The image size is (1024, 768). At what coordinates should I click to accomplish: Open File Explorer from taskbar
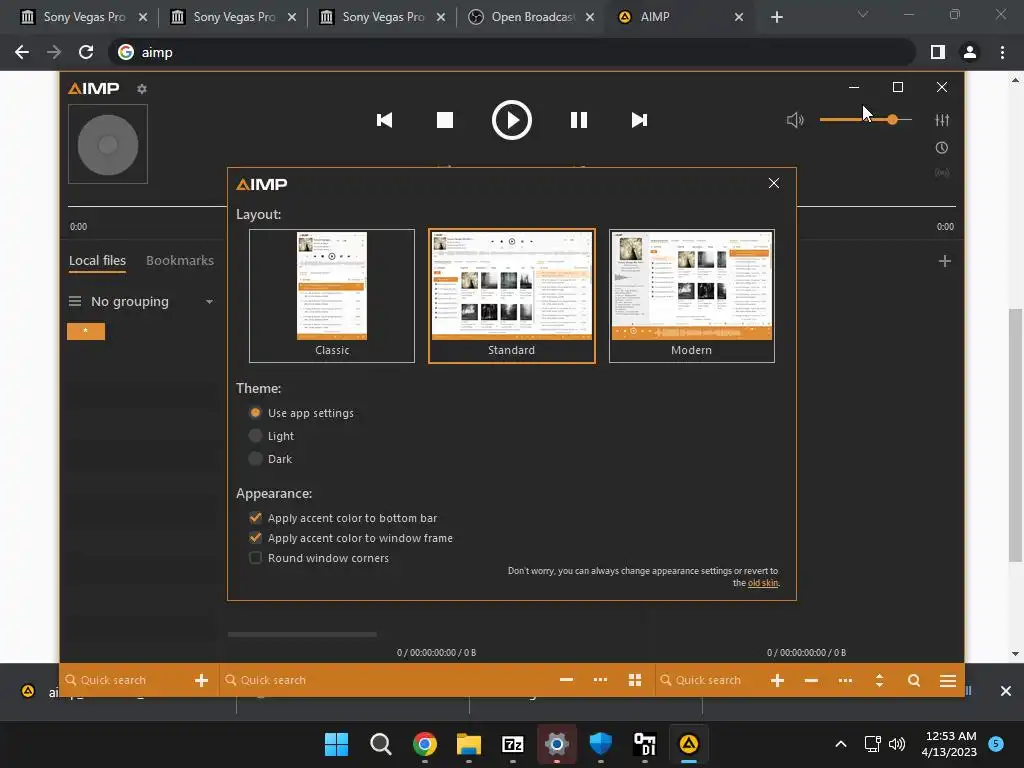click(x=468, y=744)
